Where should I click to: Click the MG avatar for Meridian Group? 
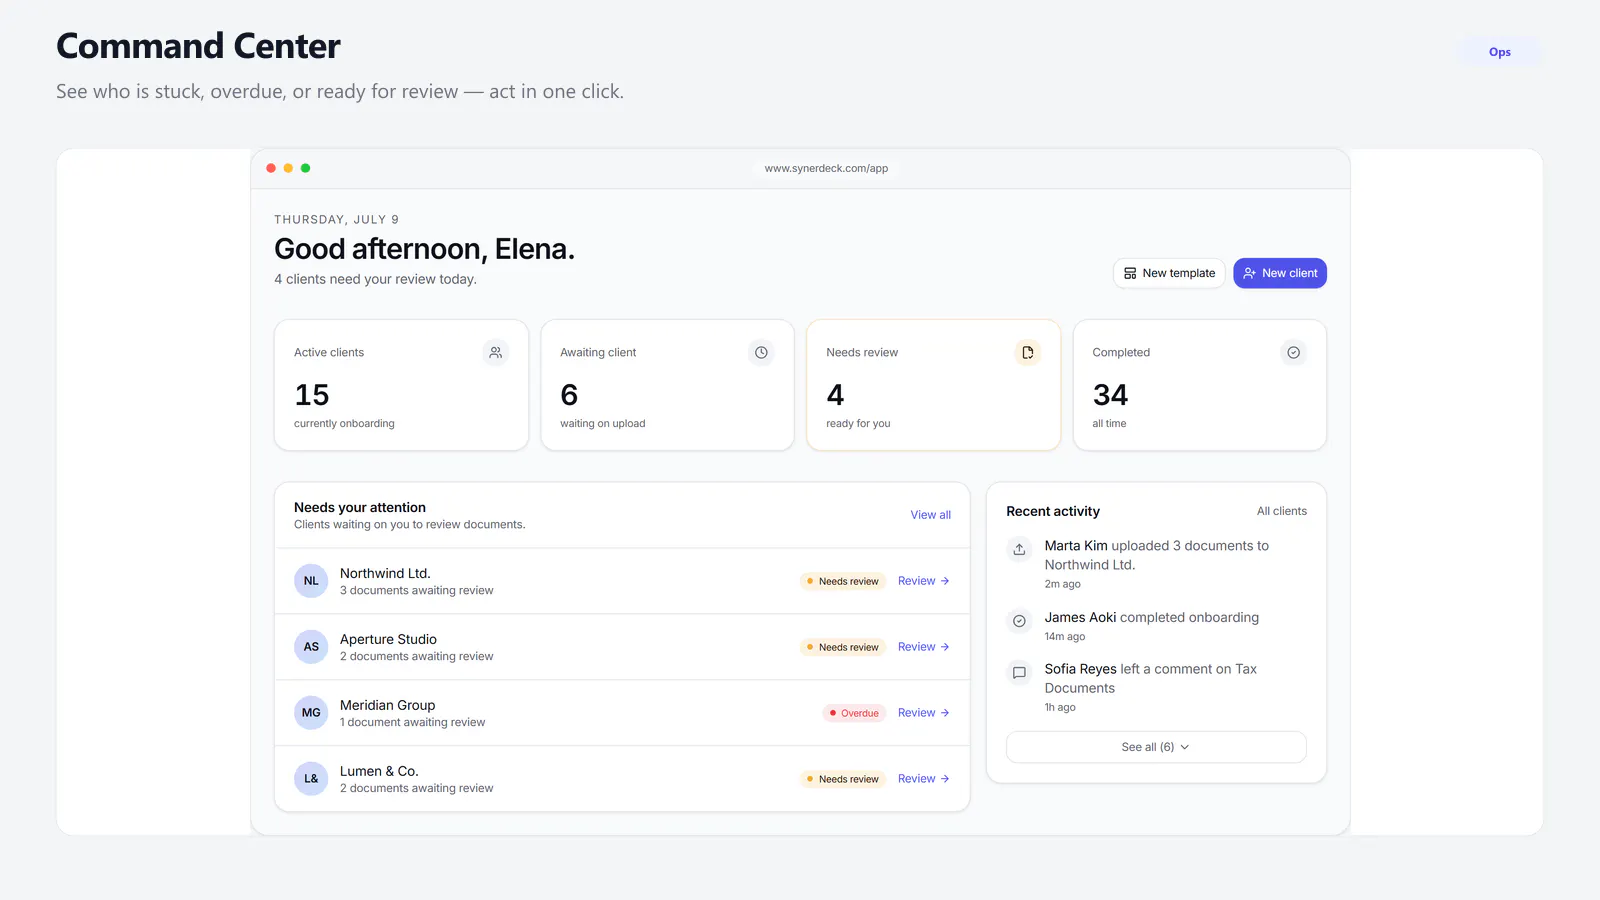311,713
